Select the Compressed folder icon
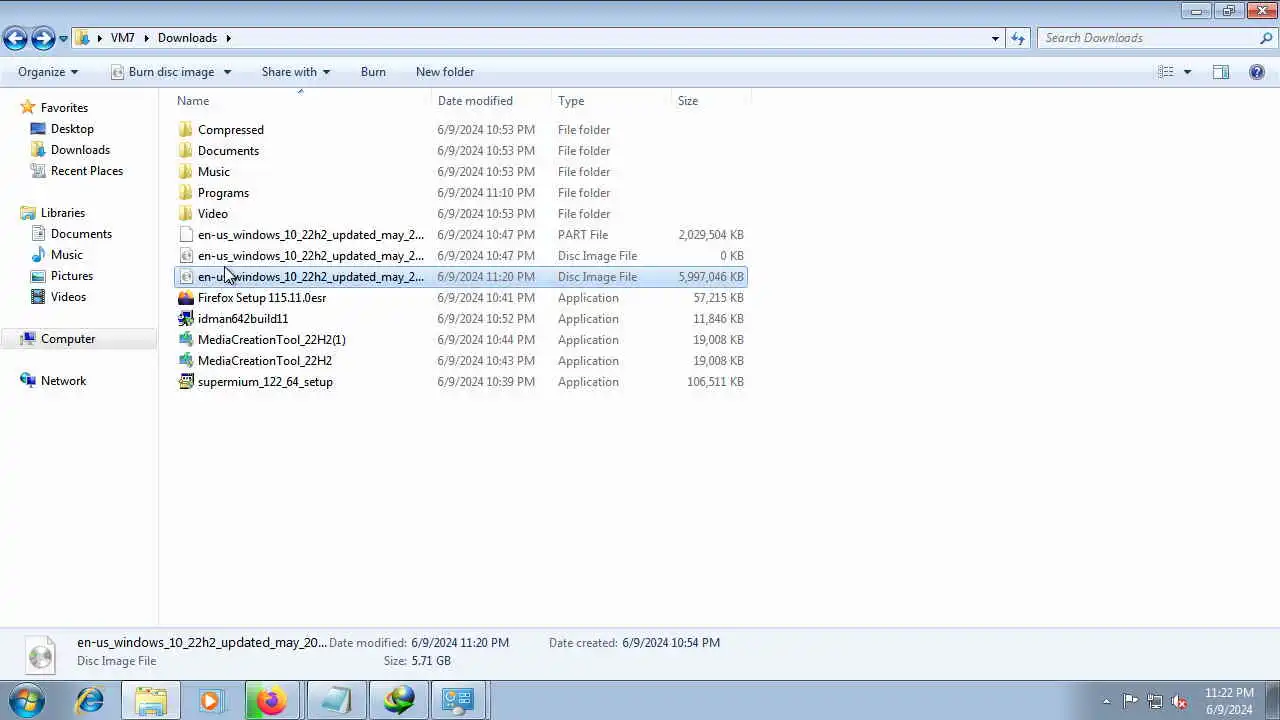The width and height of the screenshot is (1280, 720). 186,130
